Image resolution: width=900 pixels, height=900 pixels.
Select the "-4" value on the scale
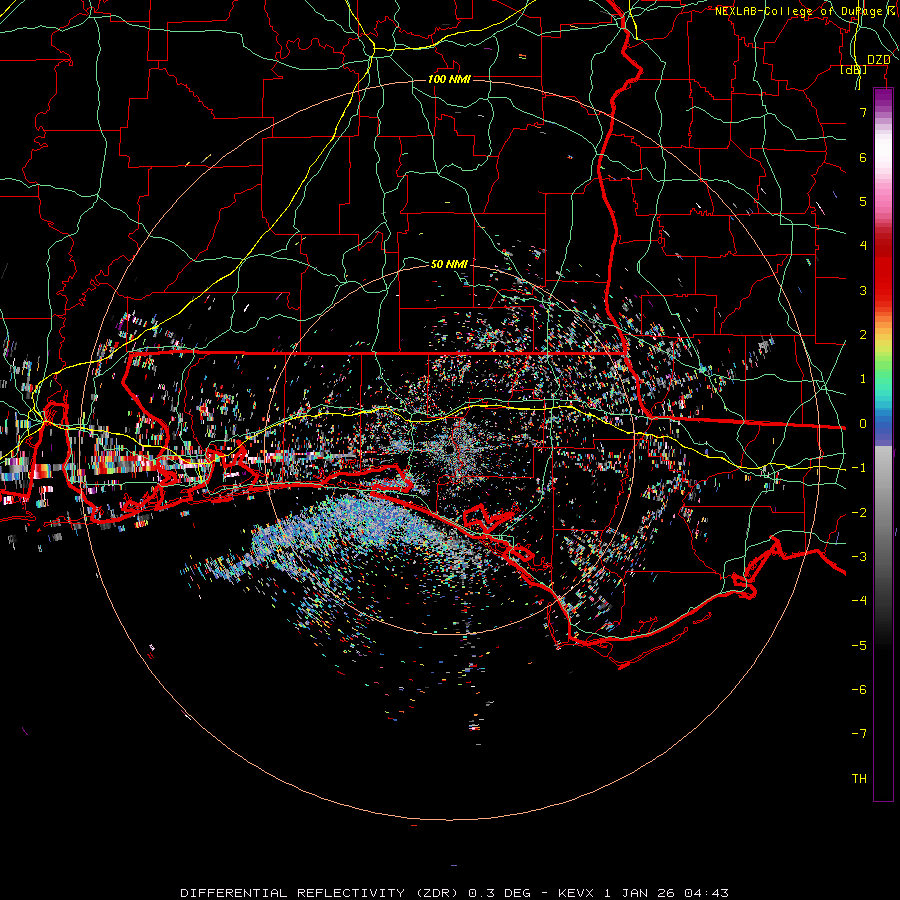[859, 601]
